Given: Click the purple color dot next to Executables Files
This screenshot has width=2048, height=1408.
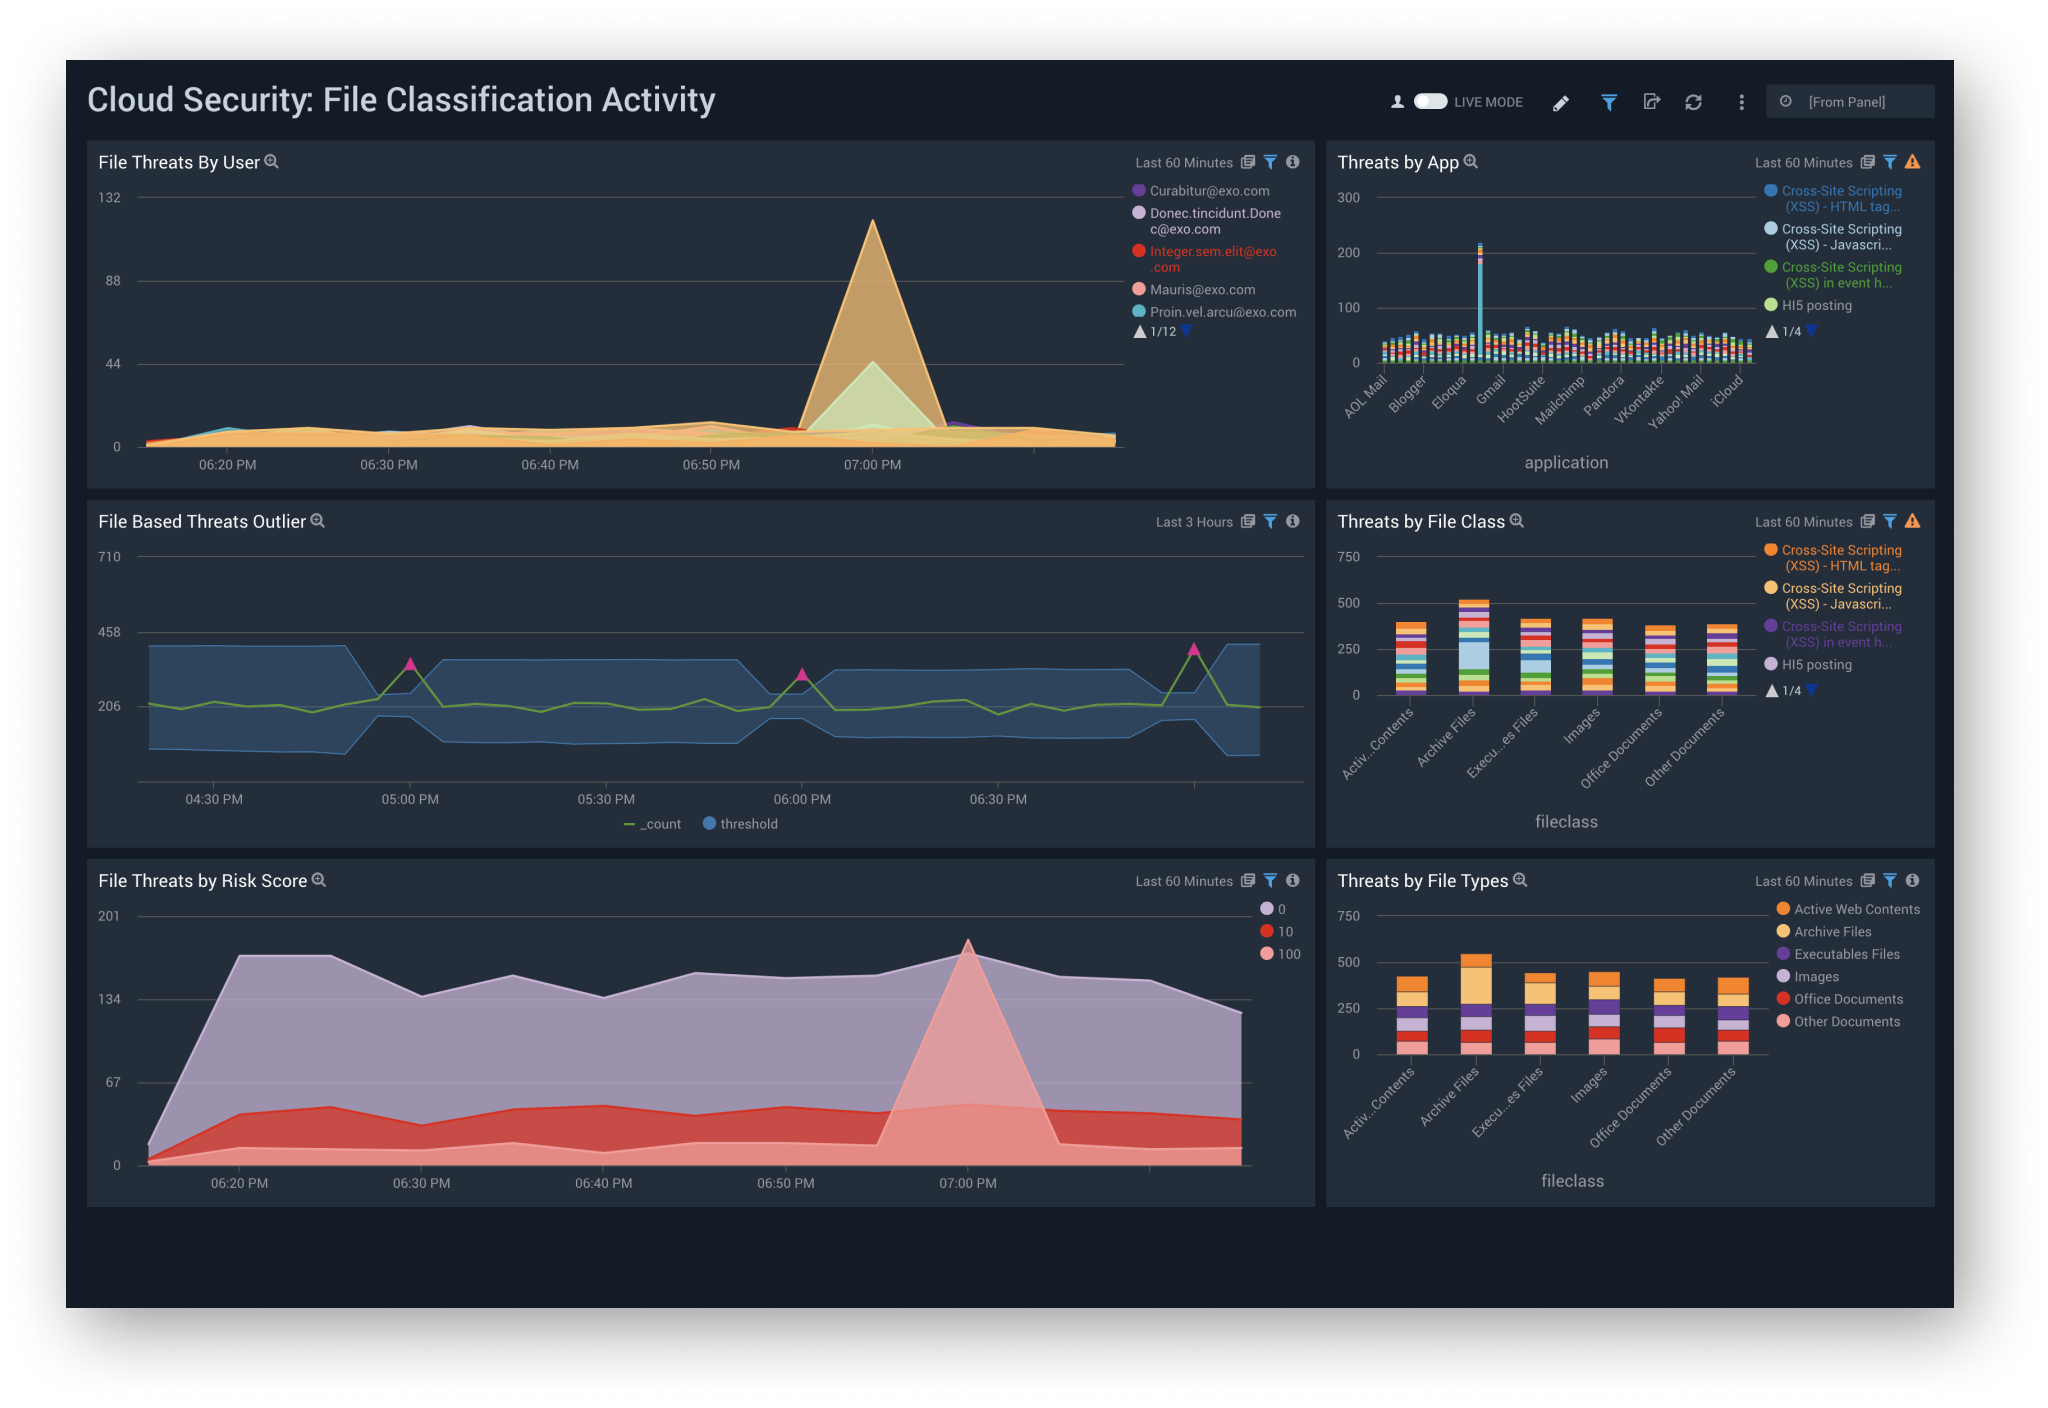Looking at the screenshot, I should click(x=1783, y=953).
